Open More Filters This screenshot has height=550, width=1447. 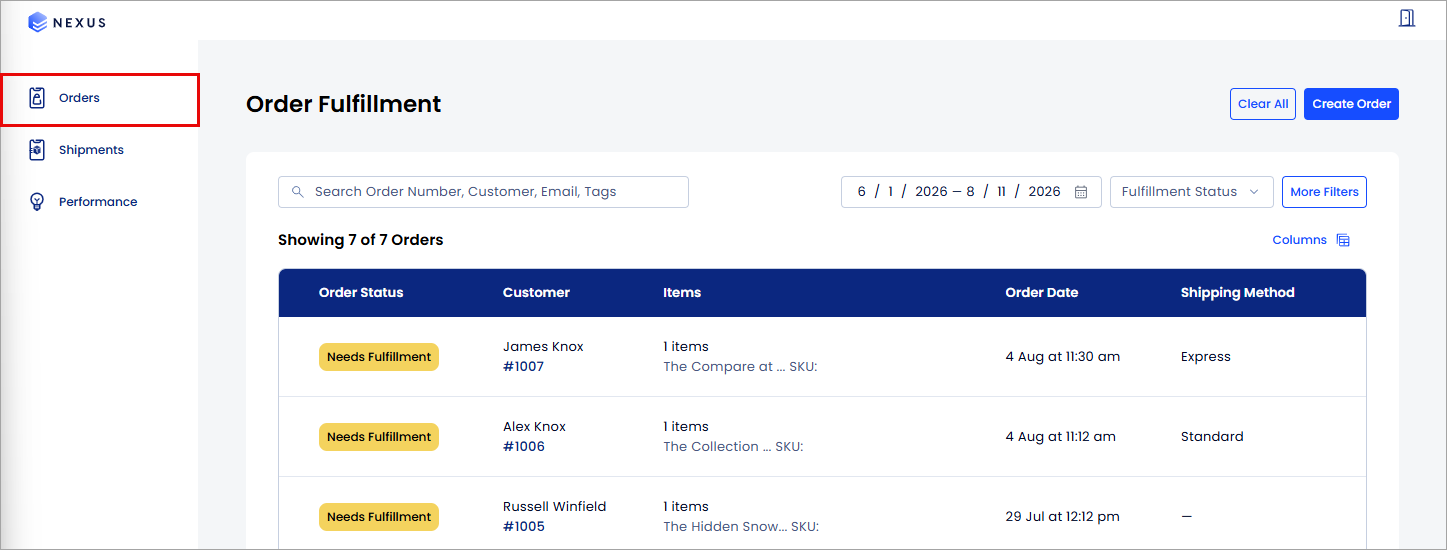click(x=1324, y=192)
